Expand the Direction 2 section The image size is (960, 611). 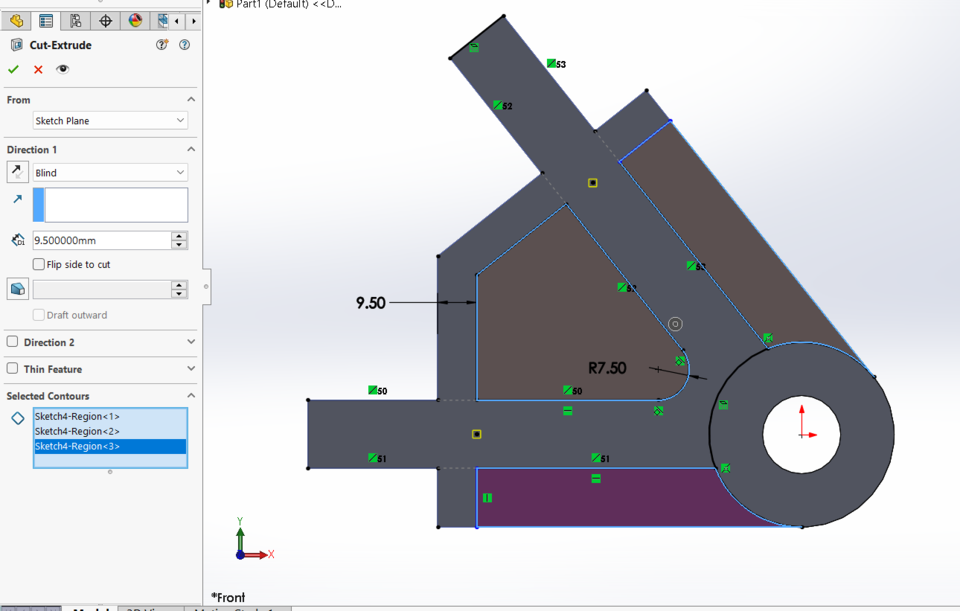190,340
